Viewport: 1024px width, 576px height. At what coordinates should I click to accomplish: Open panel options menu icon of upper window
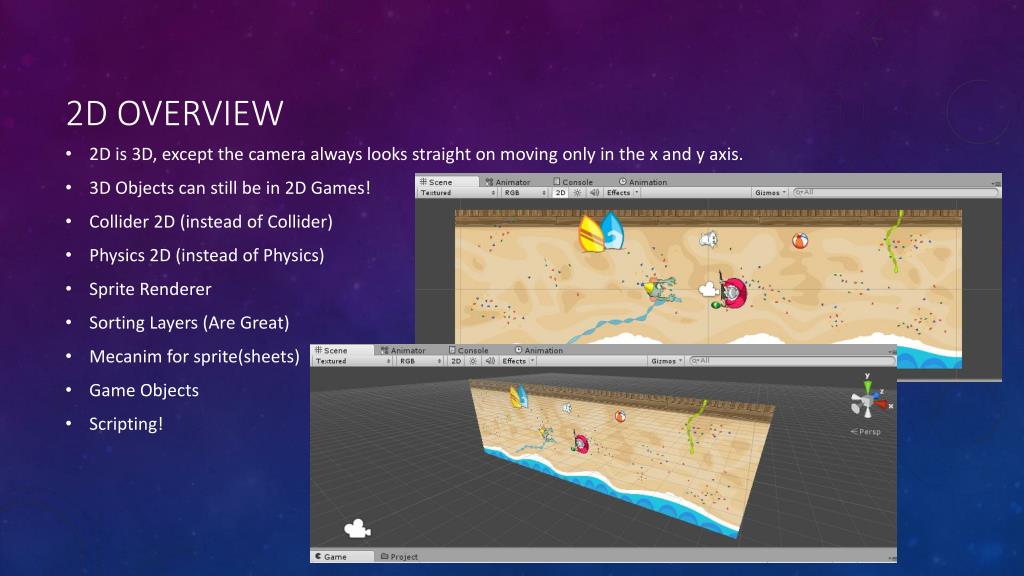point(995,184)
